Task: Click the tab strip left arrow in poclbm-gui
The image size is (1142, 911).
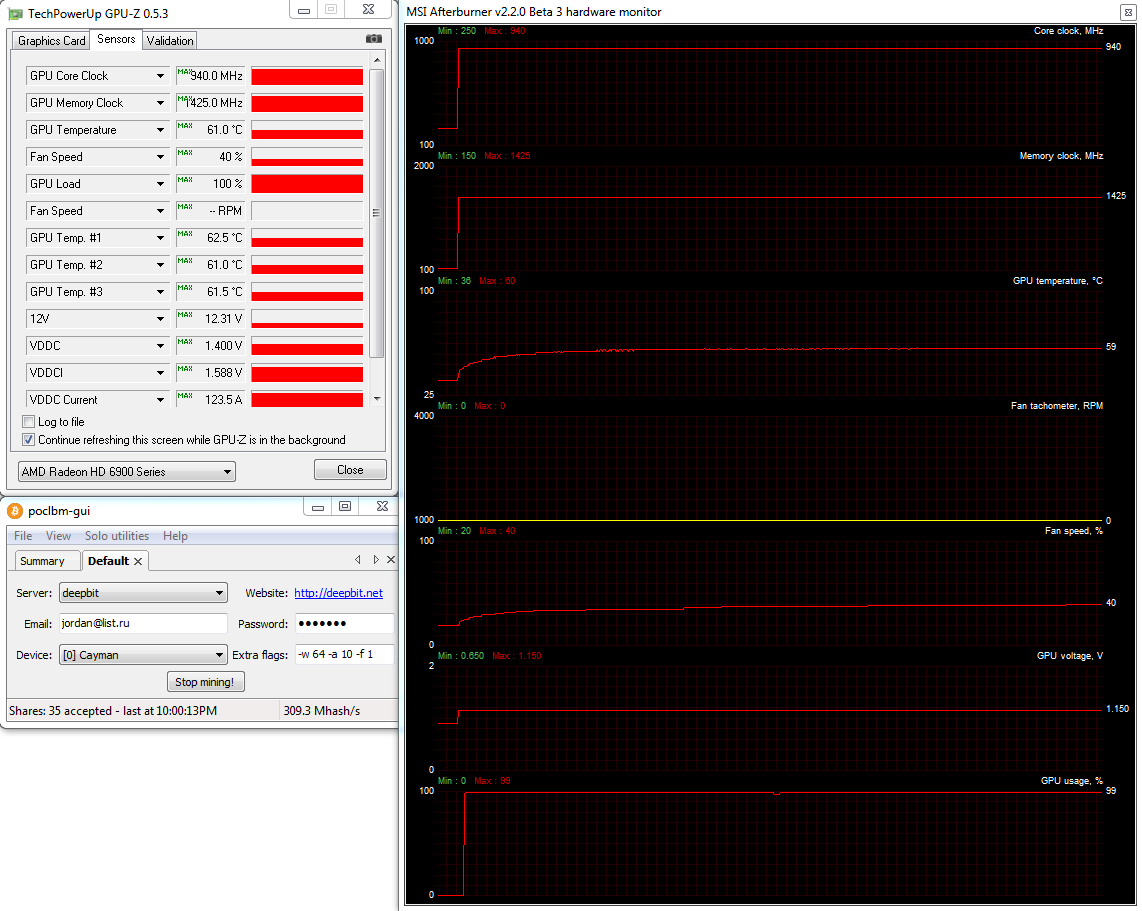Action: tap(358, 559)
